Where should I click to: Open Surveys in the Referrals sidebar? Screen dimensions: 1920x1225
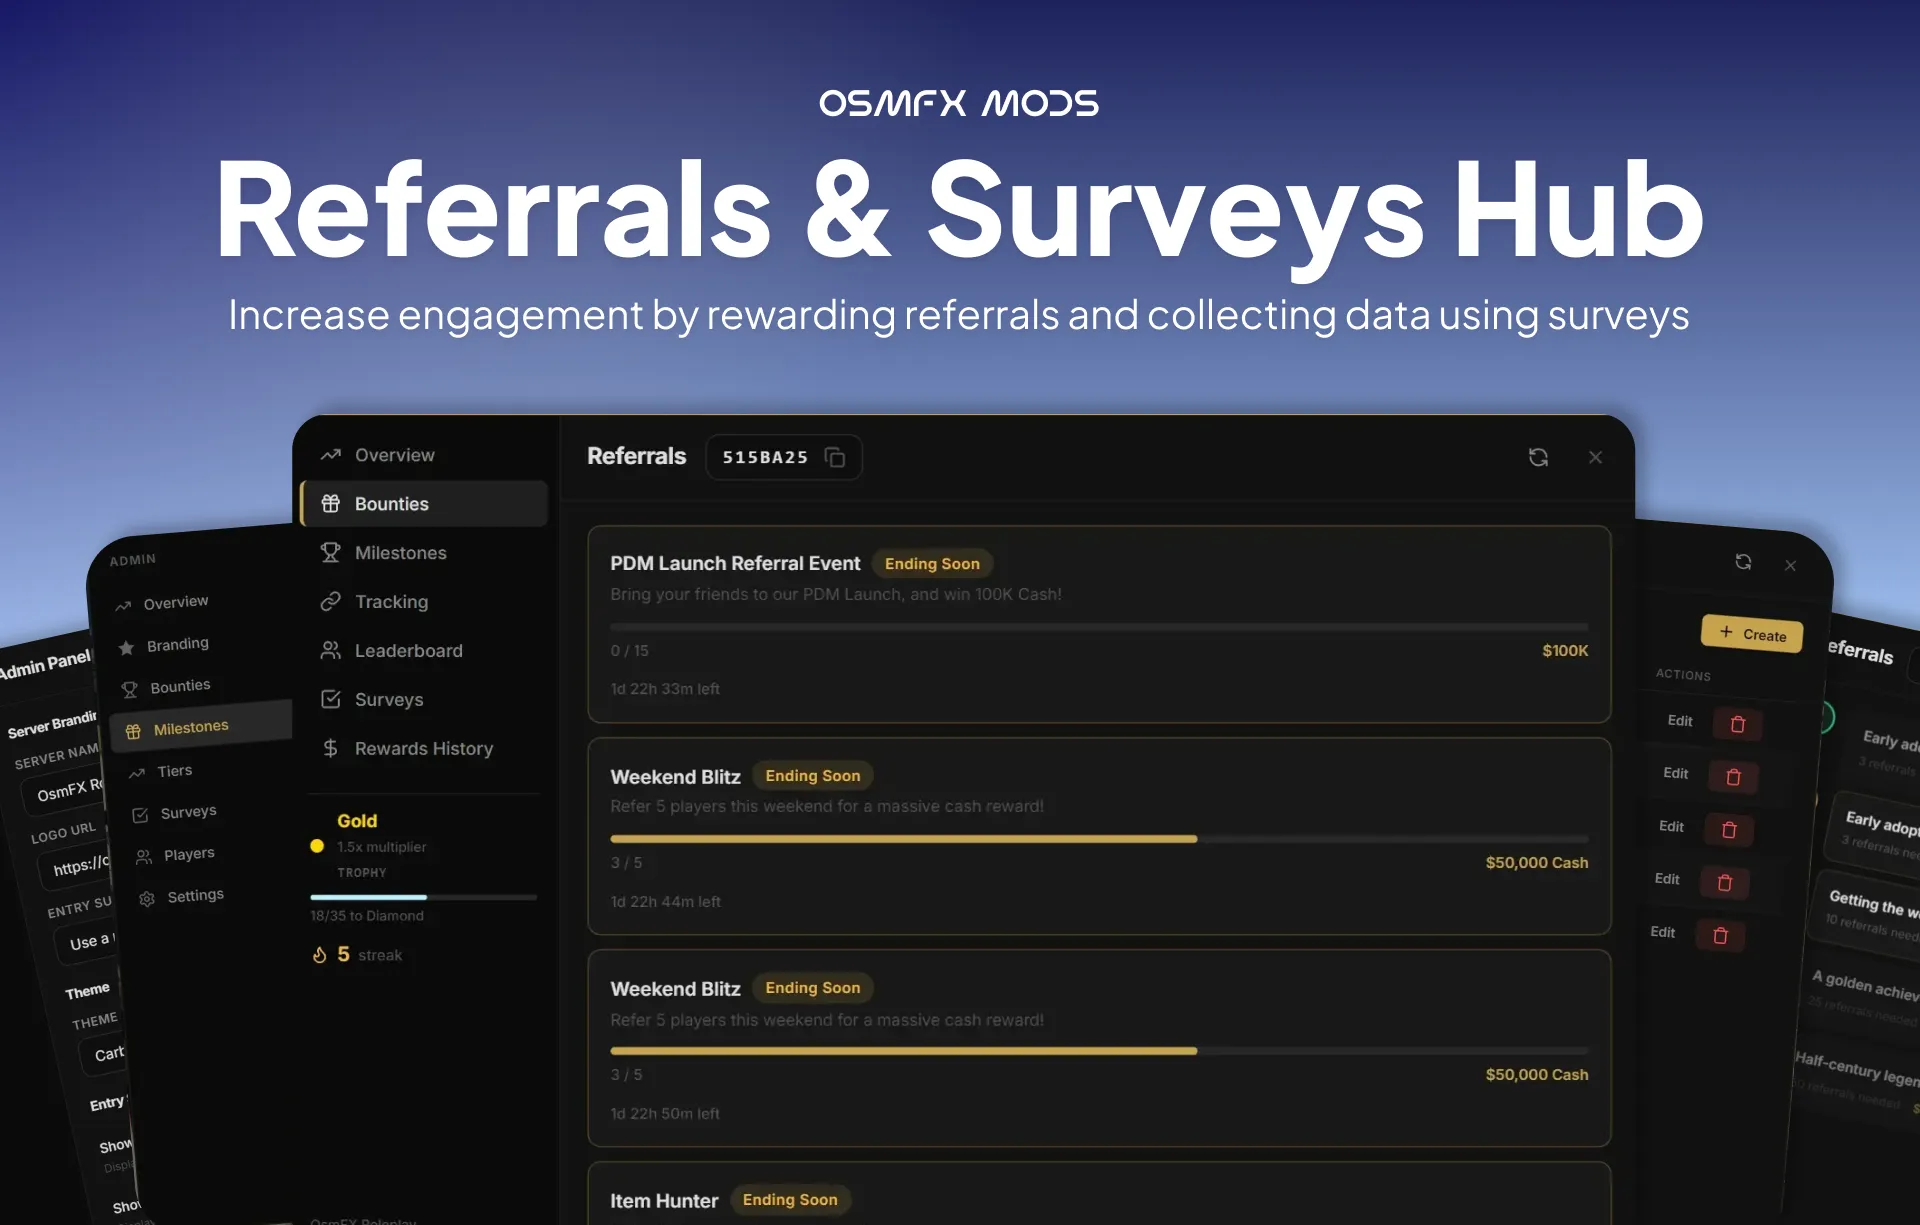click(423, 700)
